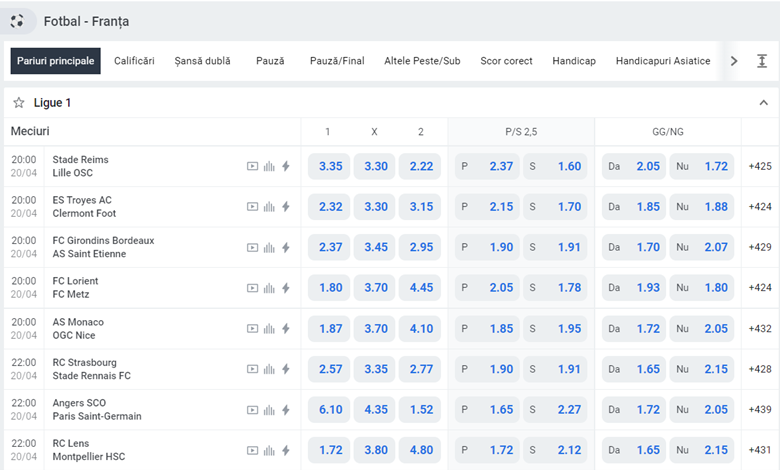Open statistics icon for Stade Reims match
This screenshot has width=780, height=470.
tap(269, 166)
